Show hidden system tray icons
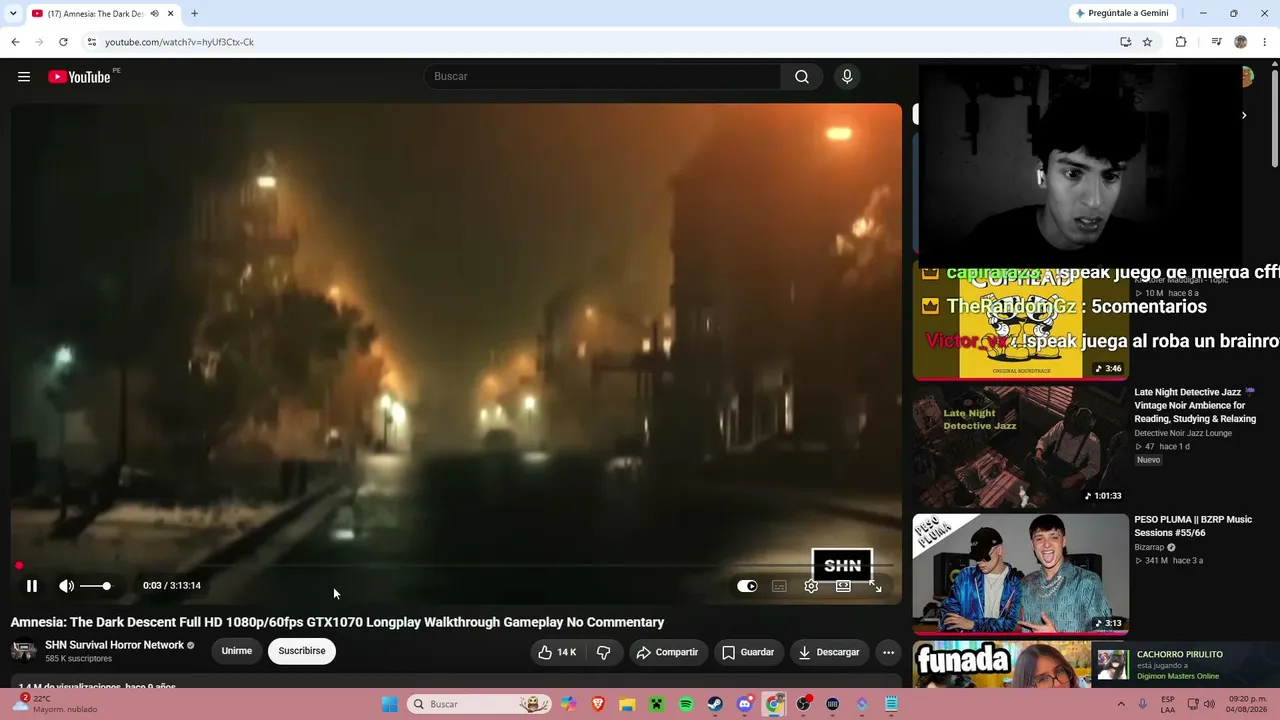Image resolution: width=1280 pixels, height=720 pixels. [1120, 704]
